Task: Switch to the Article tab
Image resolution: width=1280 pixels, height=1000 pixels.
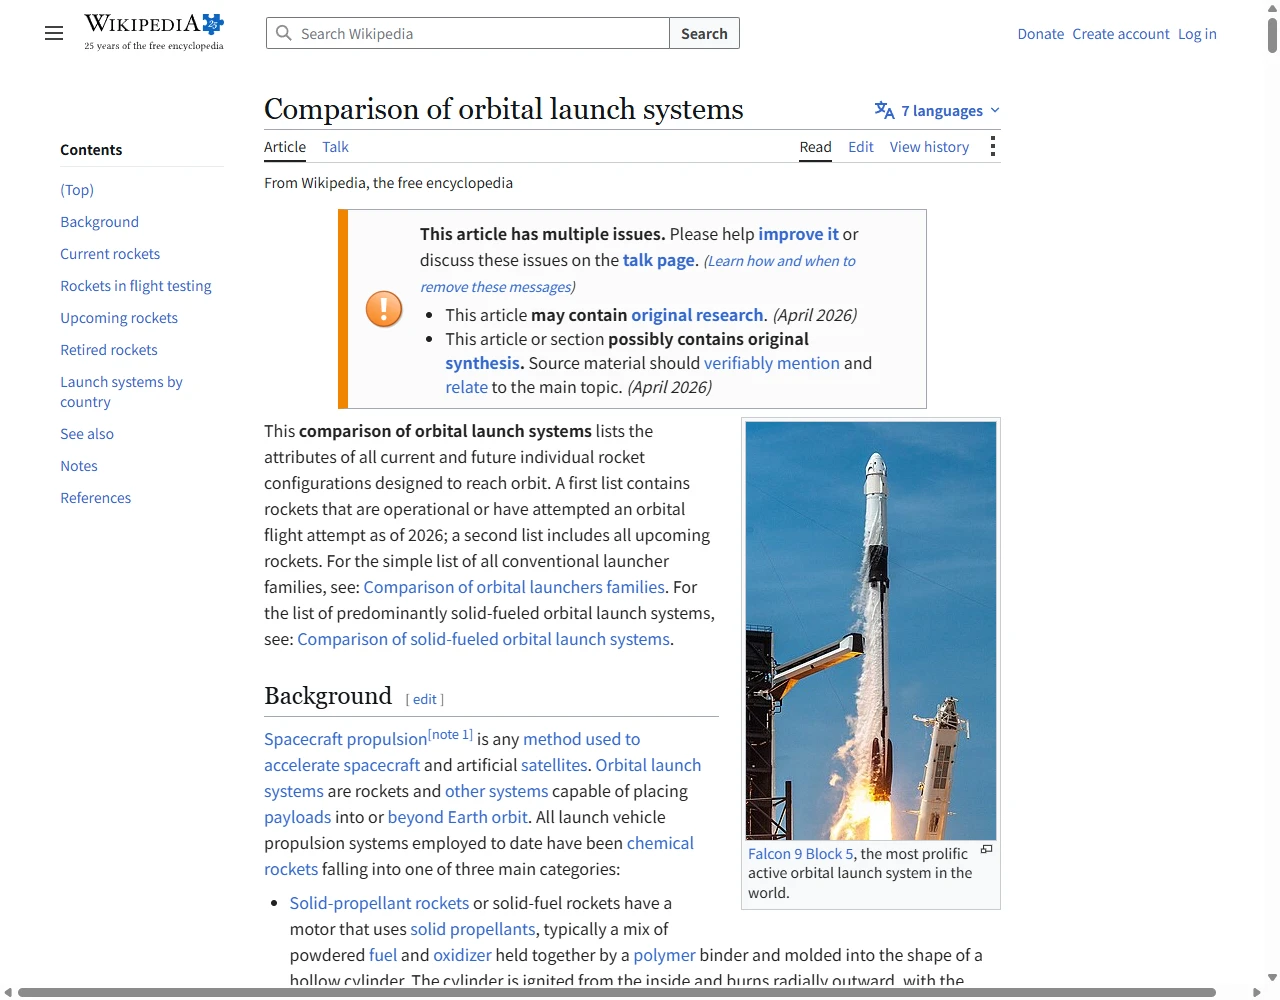Action: tap(285, 147)
